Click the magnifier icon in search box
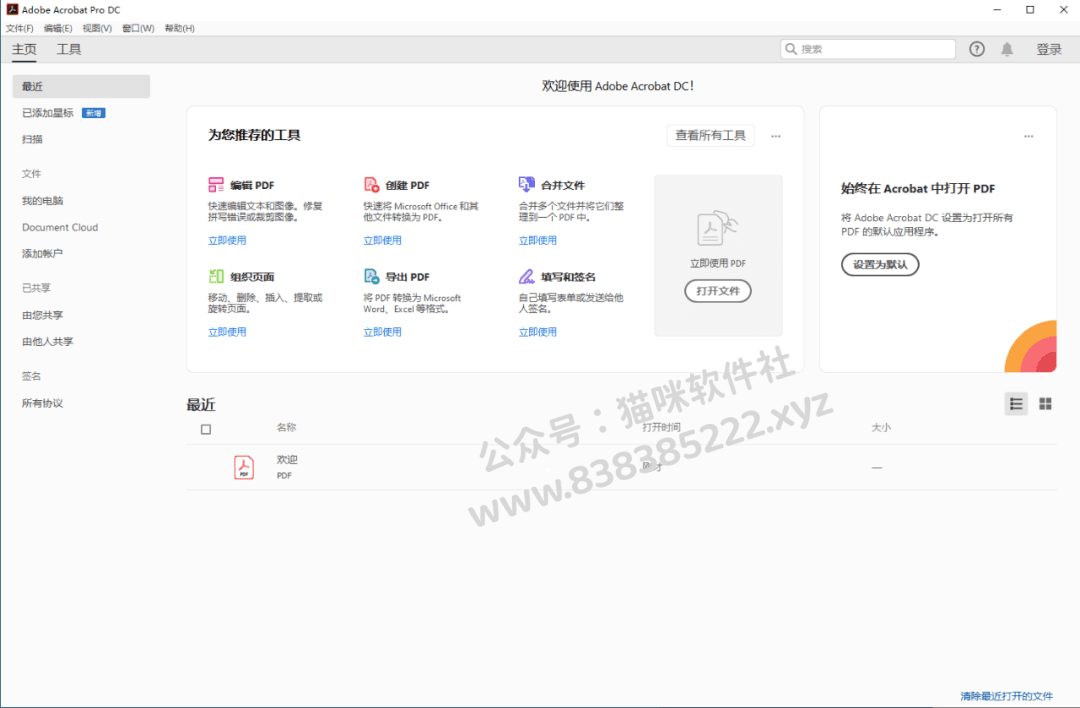Screen dimensions: 1080x708 point(791,49)
